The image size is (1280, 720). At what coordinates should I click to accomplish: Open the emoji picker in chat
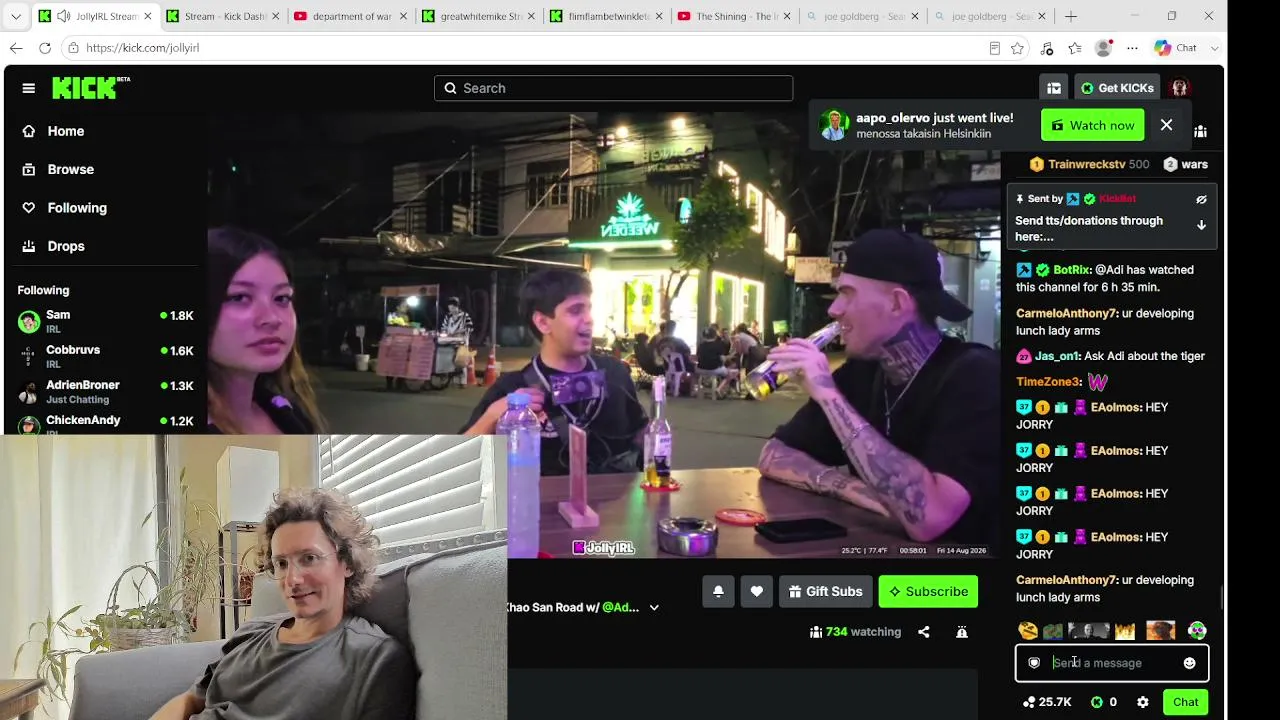tap(1189, 663)
